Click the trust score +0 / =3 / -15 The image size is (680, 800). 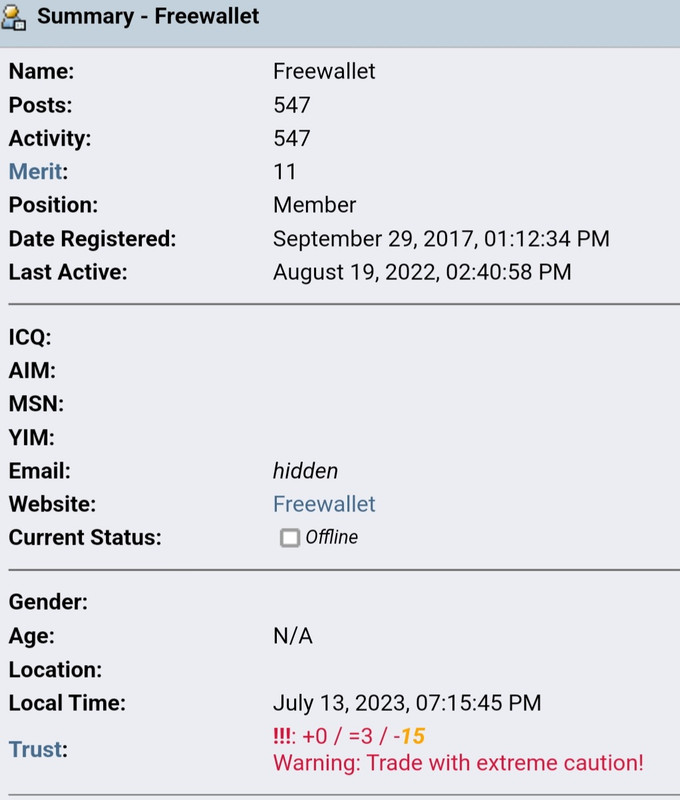coord(363,736)
